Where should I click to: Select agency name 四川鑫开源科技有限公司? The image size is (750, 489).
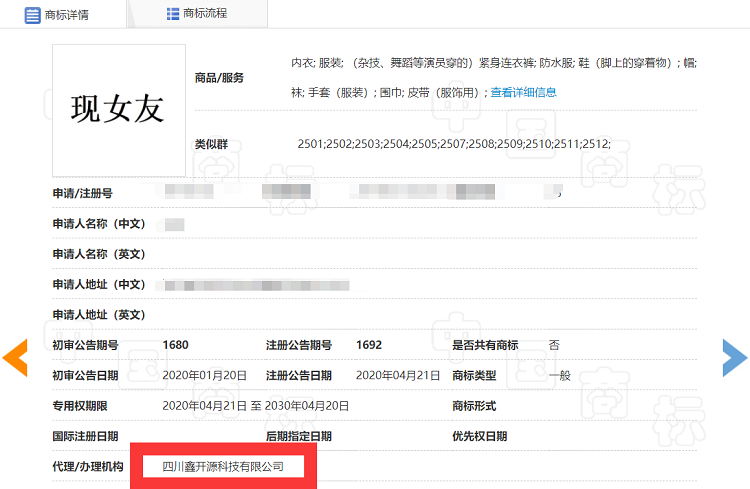[x=223, y=467]
